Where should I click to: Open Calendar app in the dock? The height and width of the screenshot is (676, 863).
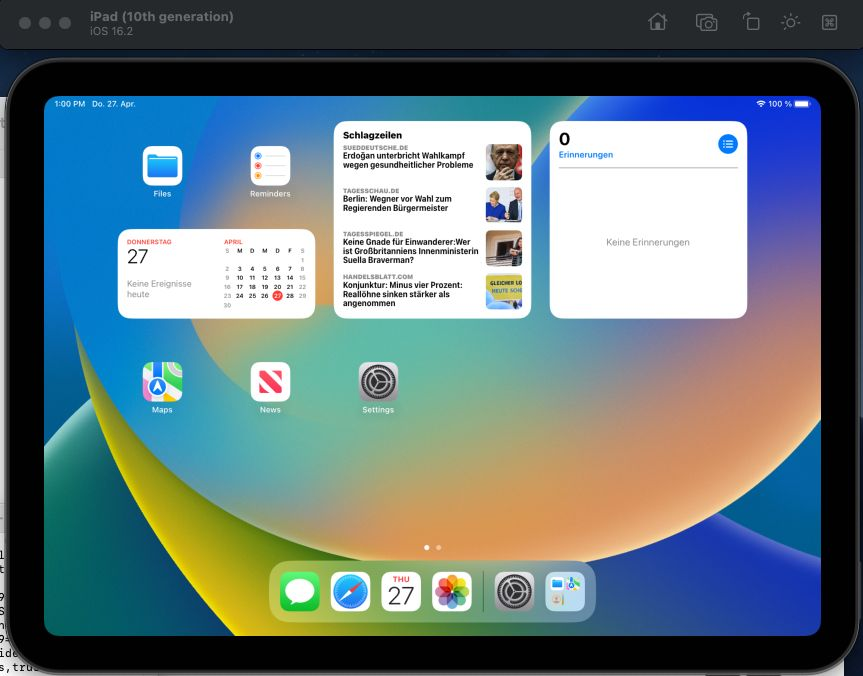click(401, 592)
